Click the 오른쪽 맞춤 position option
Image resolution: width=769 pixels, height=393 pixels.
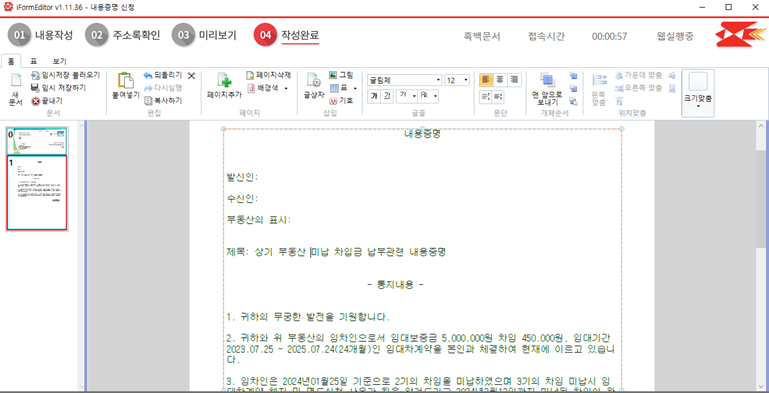[639, 88]
